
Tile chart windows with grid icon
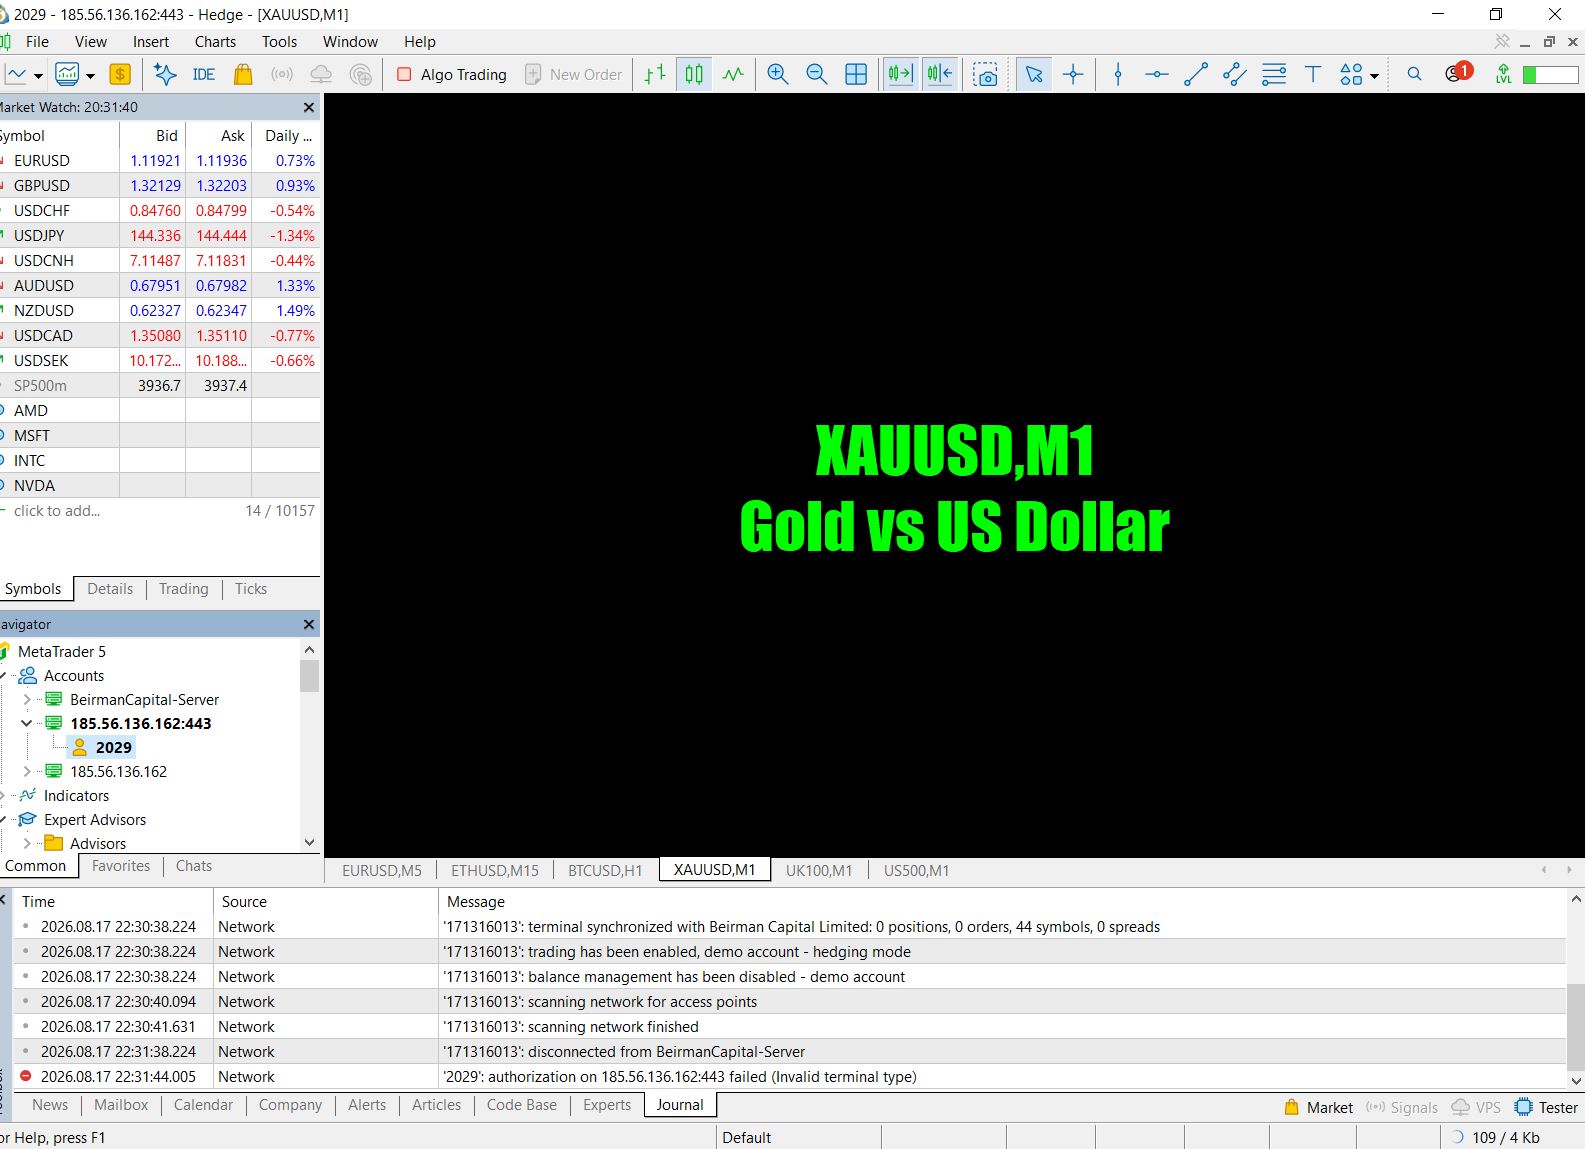(x=856, y=74)
